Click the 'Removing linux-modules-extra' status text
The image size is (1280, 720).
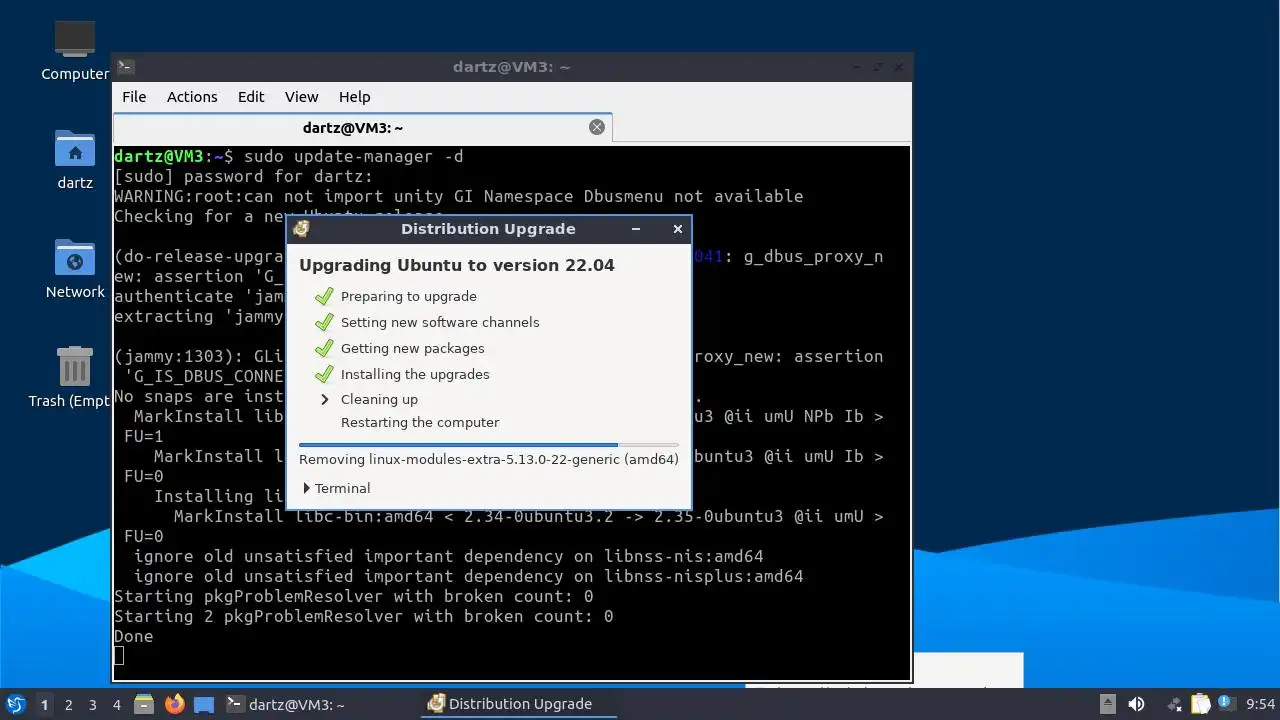click(489, 459)
